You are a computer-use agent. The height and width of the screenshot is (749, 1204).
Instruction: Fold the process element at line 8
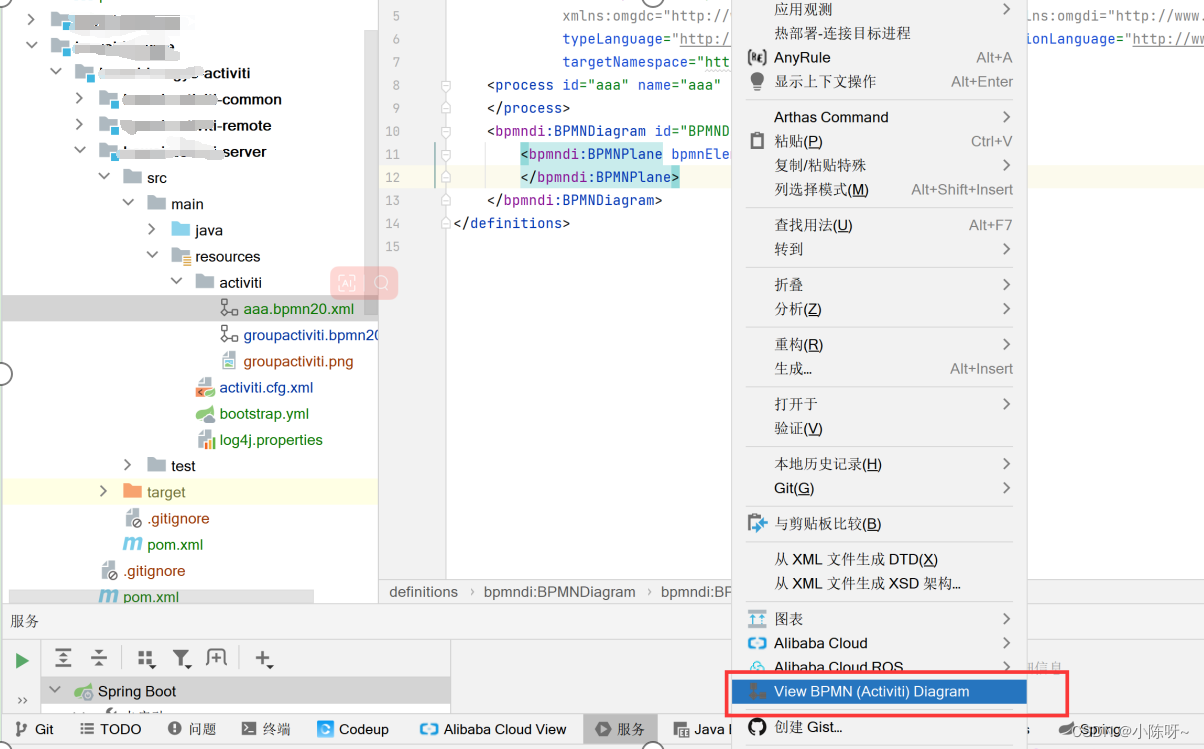(446, 85)
